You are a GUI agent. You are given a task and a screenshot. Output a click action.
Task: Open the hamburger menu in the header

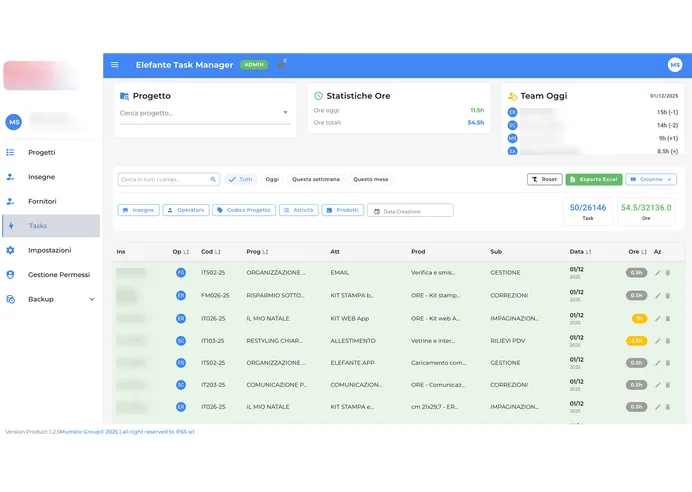pyautogui.click(x=114, y=65)
